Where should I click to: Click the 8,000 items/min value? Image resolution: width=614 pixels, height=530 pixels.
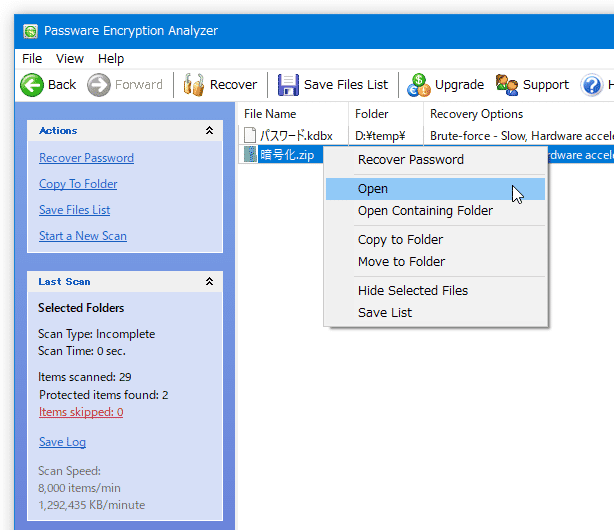[x=79, y=488]
